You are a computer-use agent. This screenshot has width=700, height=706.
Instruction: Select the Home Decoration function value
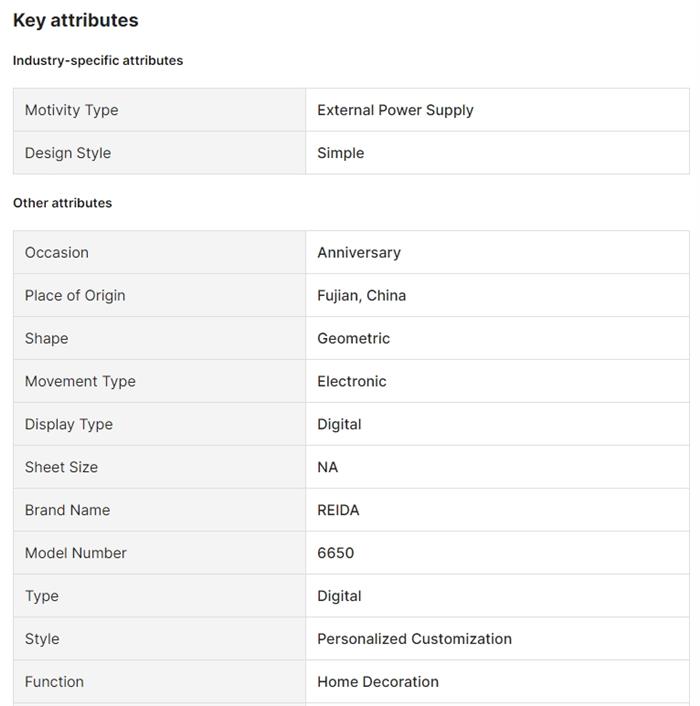[378, 682]
